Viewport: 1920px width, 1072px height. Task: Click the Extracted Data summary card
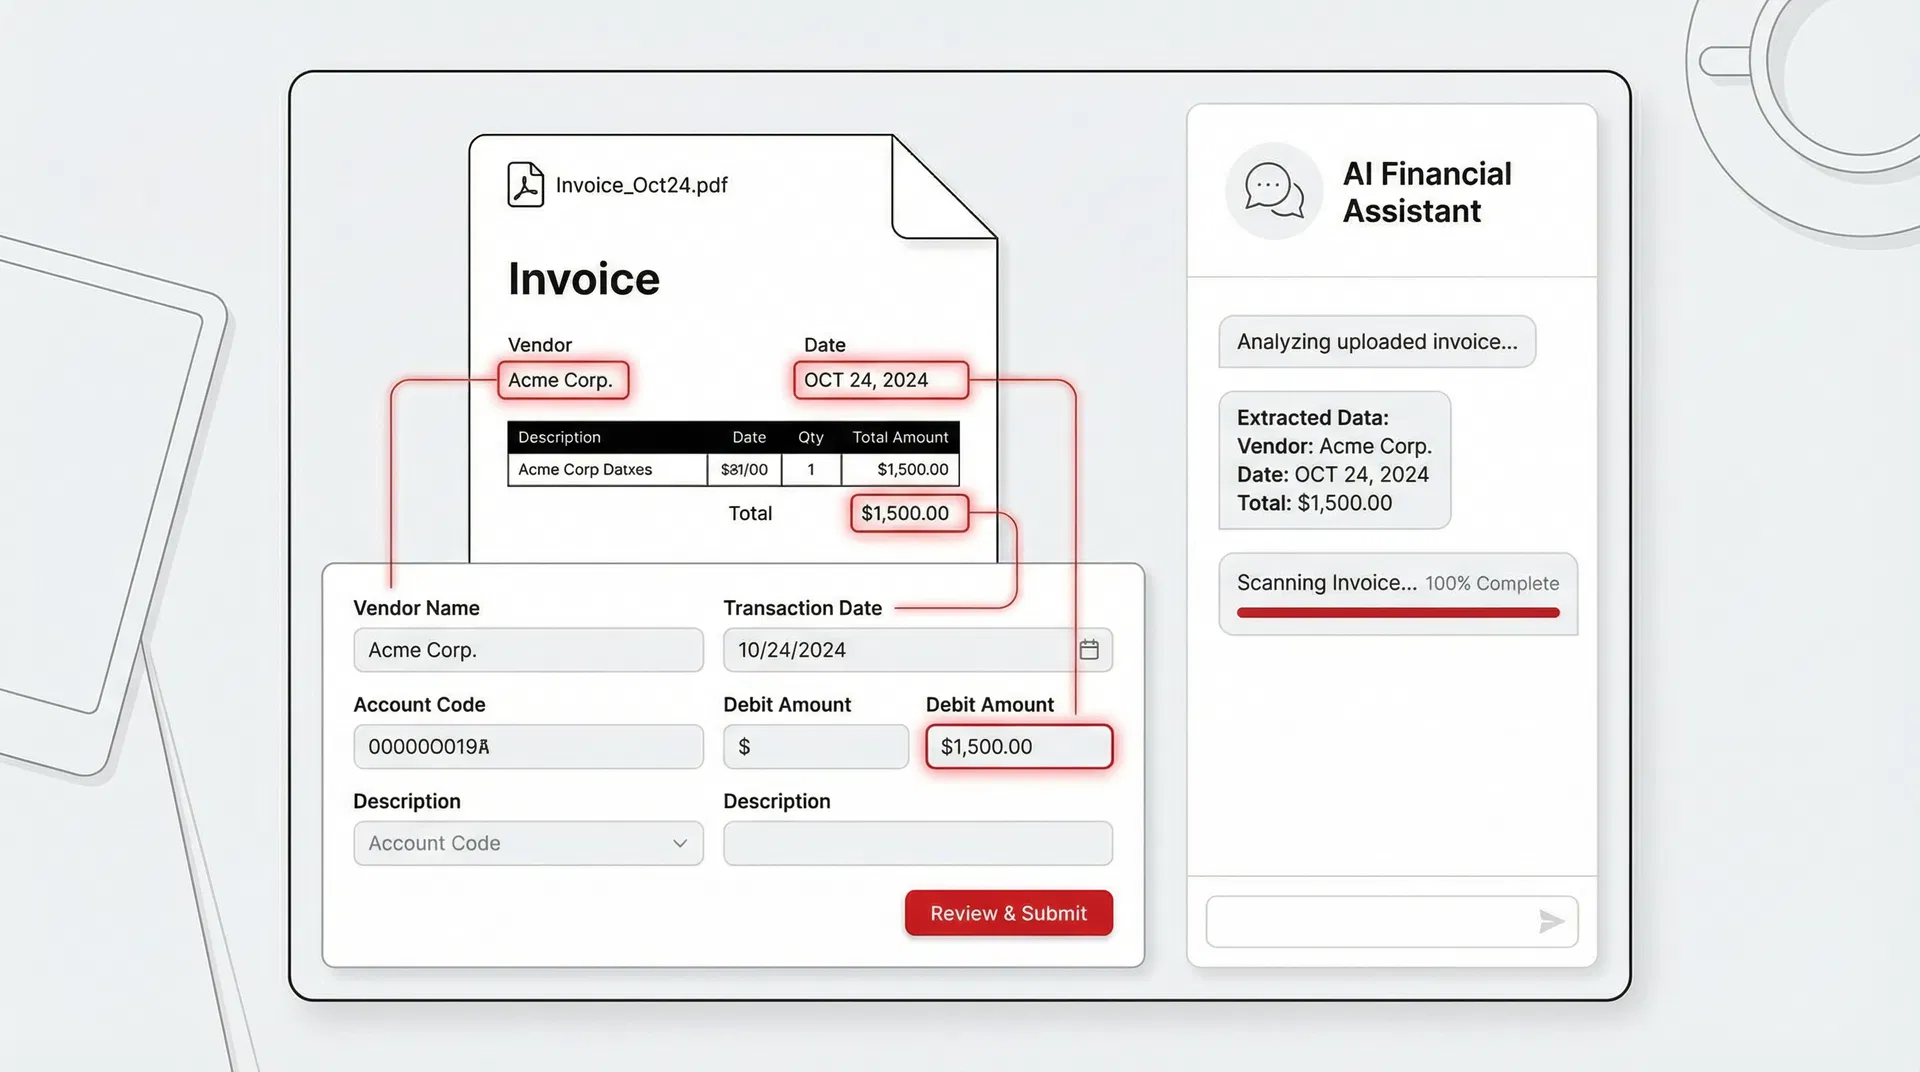click(1334, 460)
